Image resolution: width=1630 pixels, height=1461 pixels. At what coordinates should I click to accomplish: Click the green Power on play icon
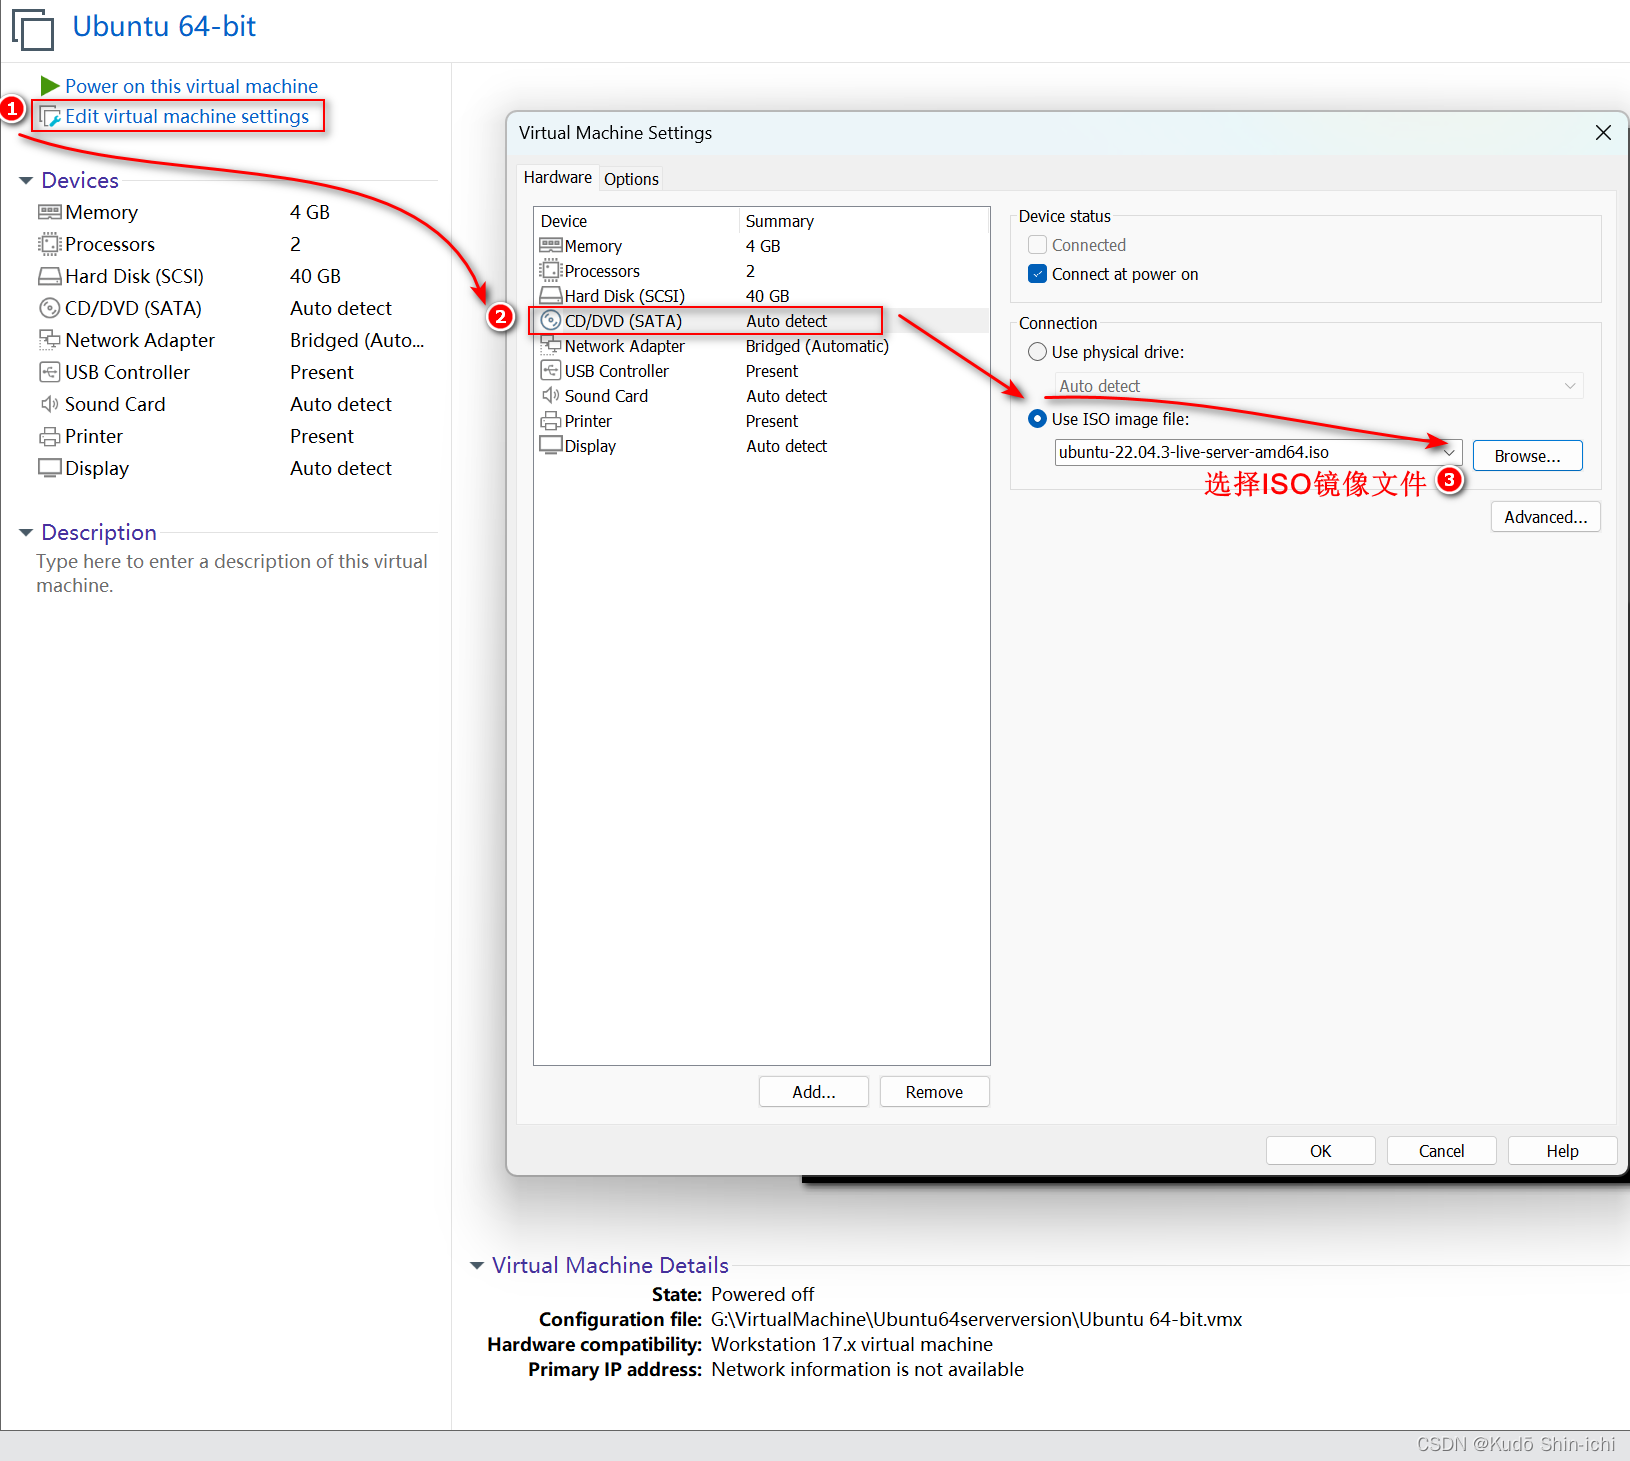pyautogui.click(x=49, y=86)
